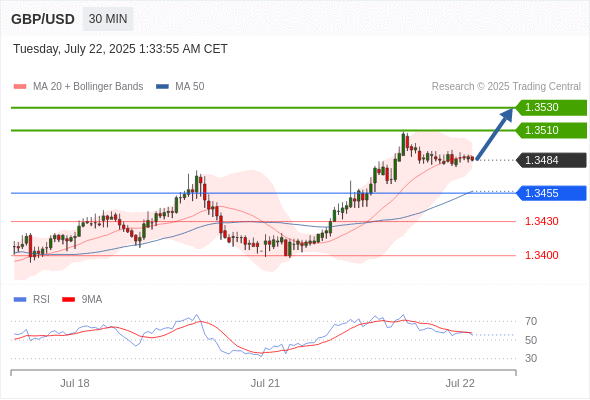Click the RSI legend label
590x400 pixels.
41,300
